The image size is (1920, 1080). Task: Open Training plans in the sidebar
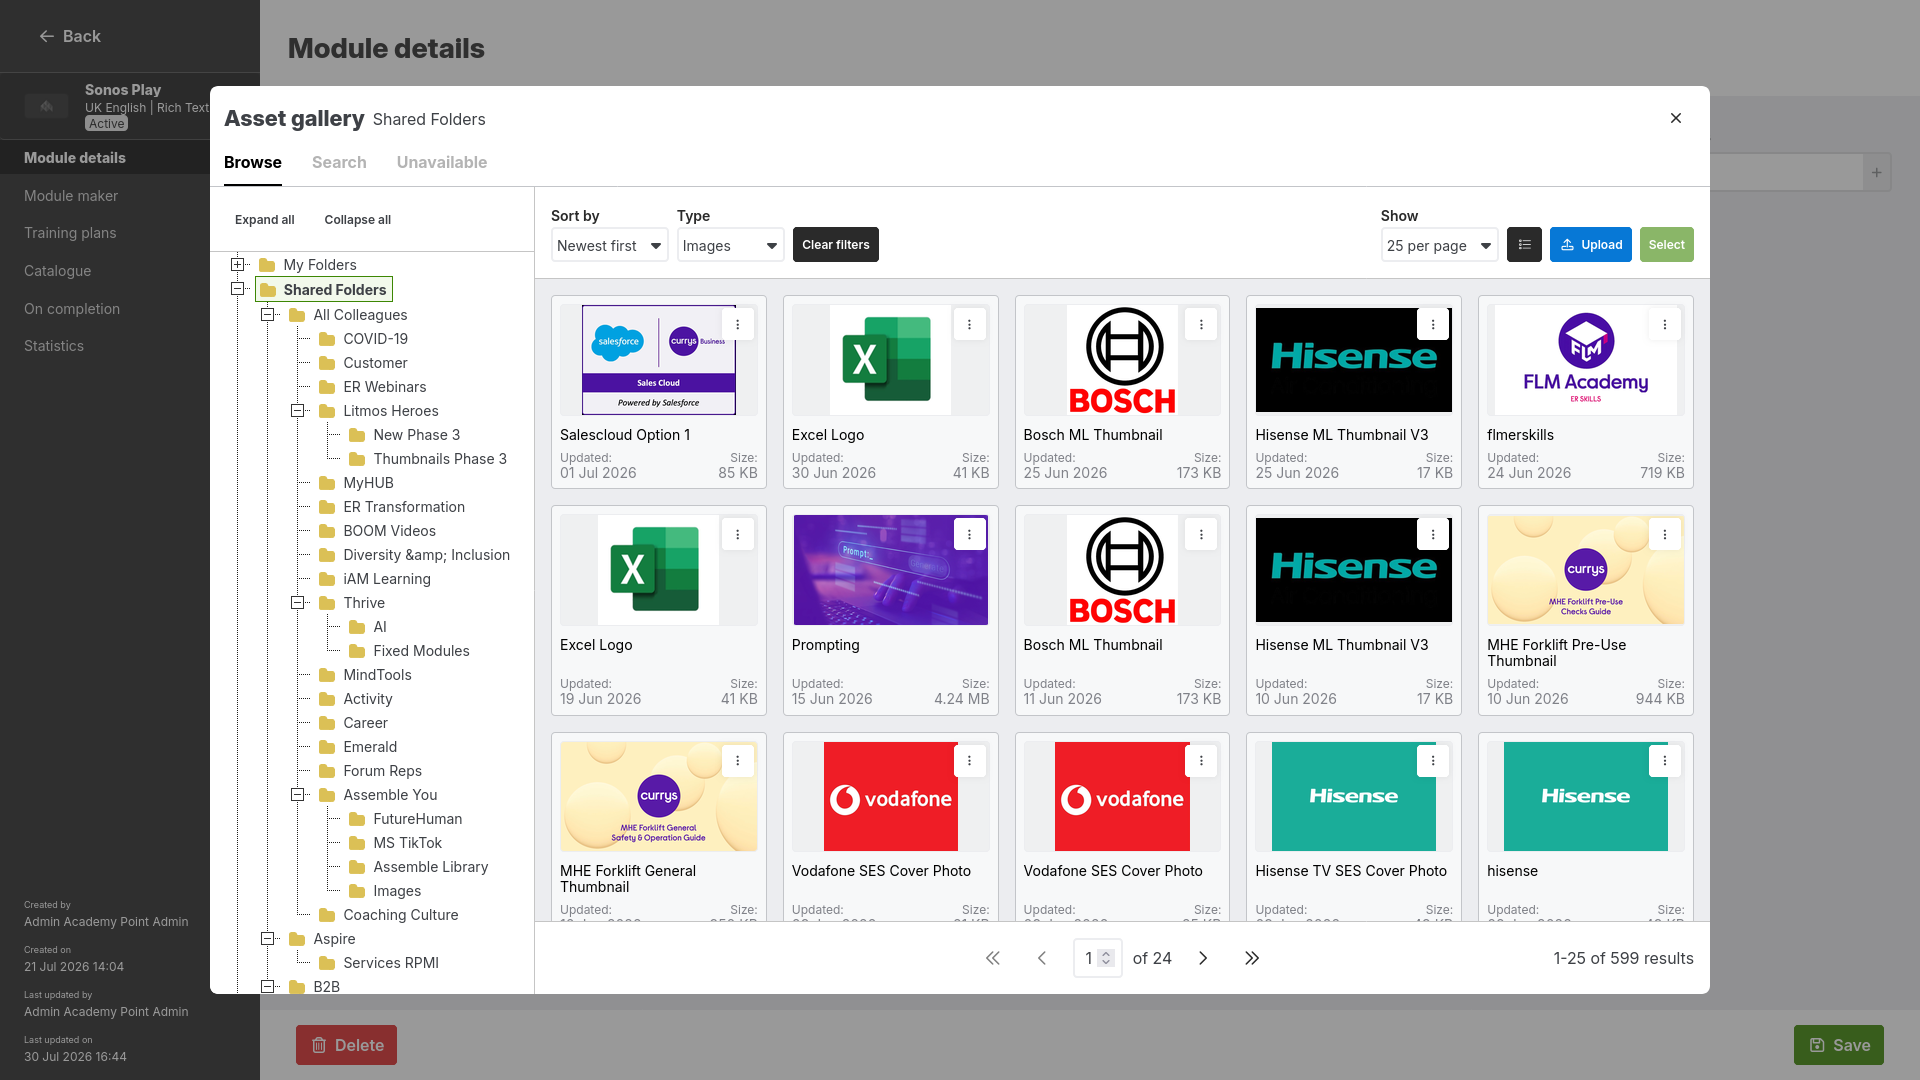click(x=70, y=233)
